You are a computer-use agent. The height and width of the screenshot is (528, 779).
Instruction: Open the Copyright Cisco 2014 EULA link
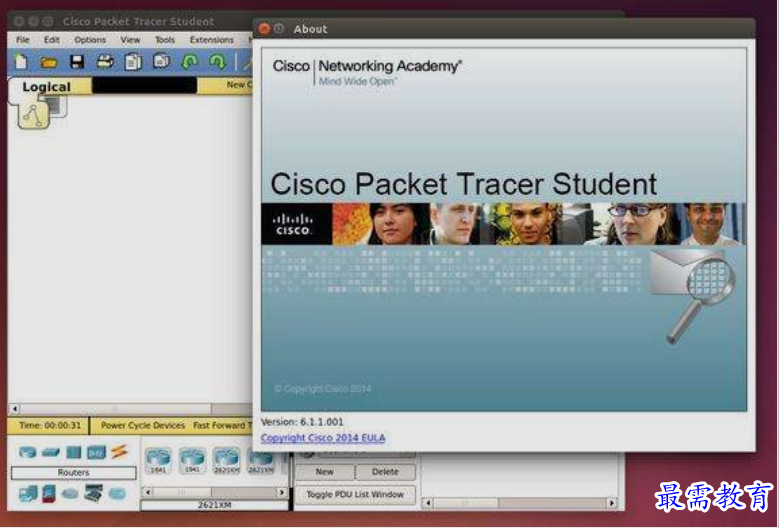[323, 438]
